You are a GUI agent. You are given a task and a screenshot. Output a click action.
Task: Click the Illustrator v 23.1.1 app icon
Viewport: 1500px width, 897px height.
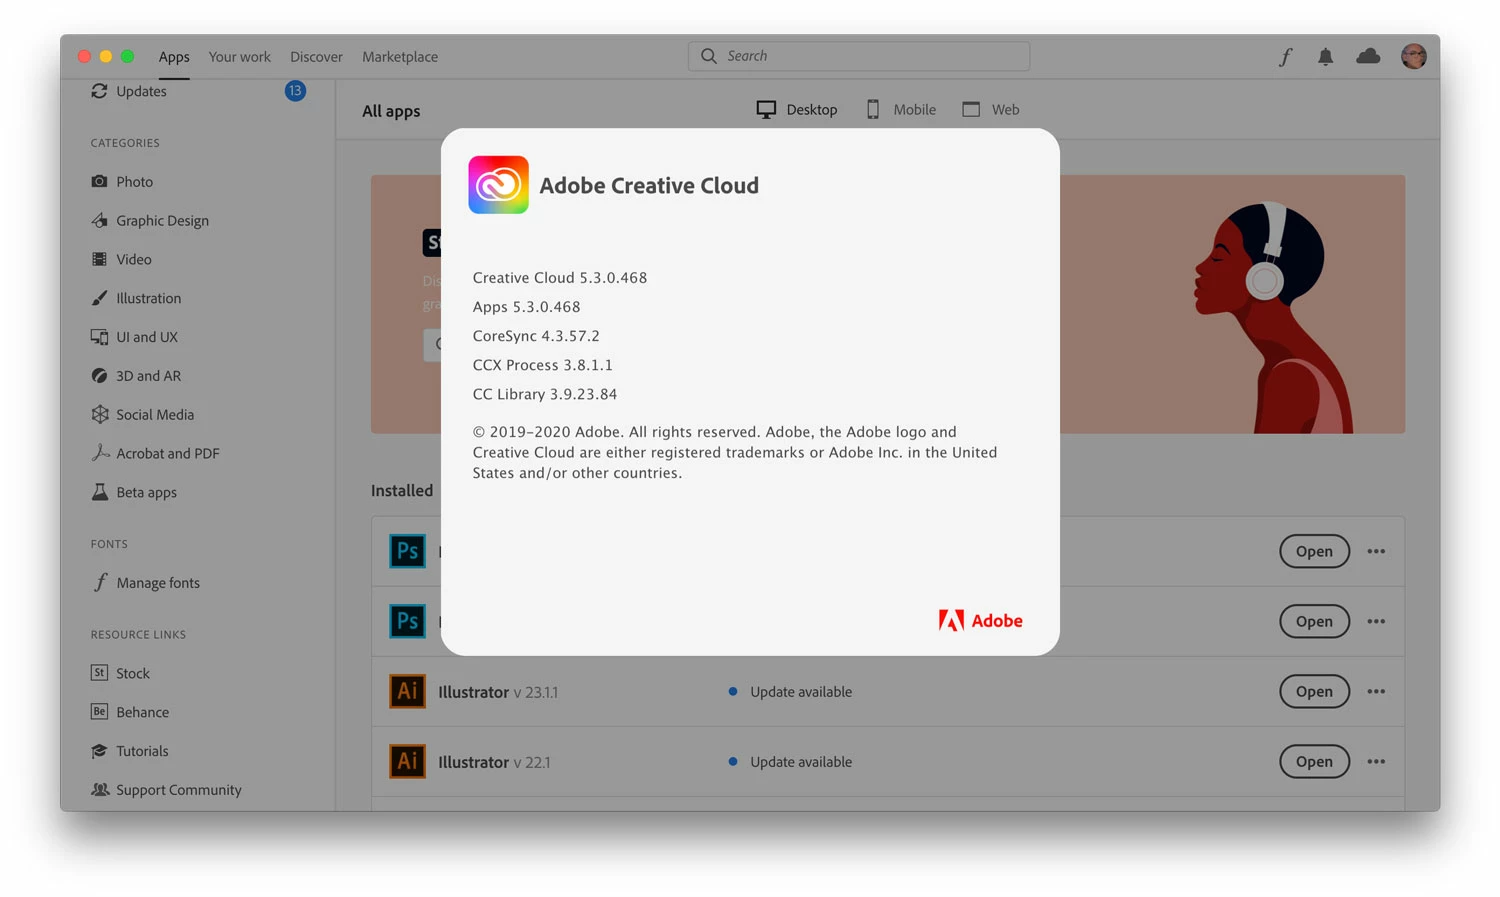pos(407,691)
